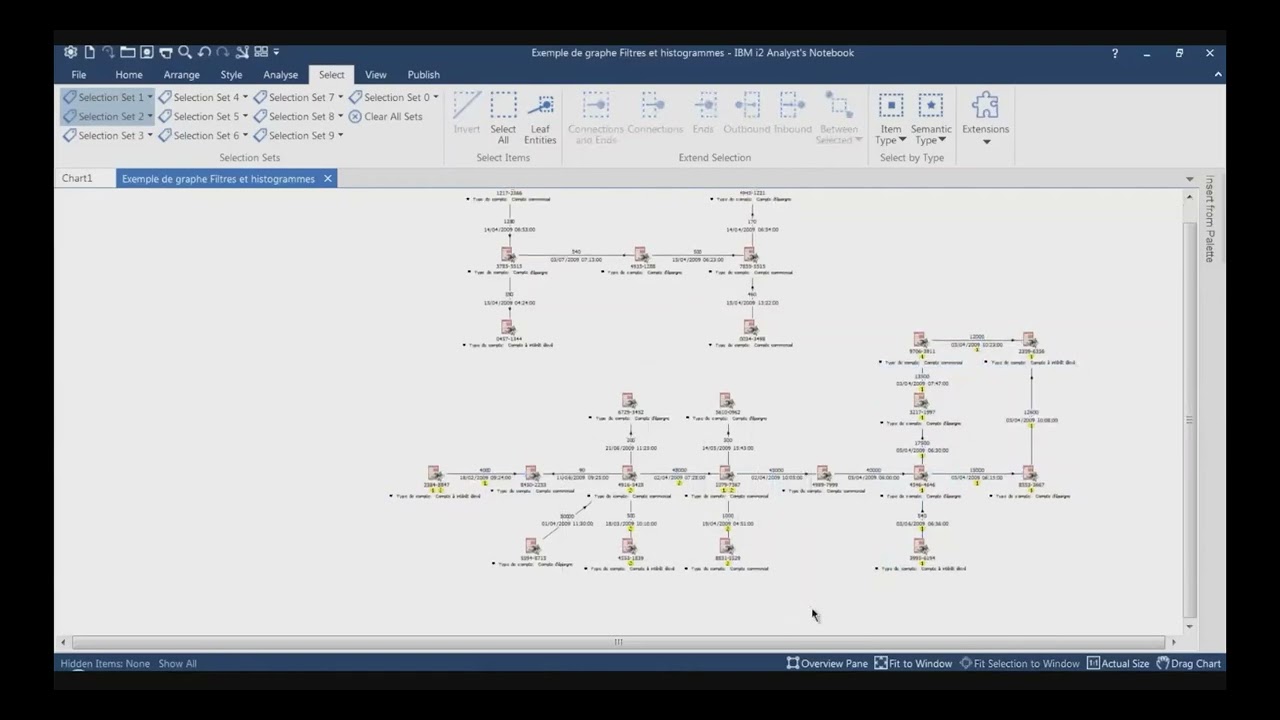Screen dimensions: 1280x720
Task: Click the save disk icon in quick toolbar
Action: 147,52
